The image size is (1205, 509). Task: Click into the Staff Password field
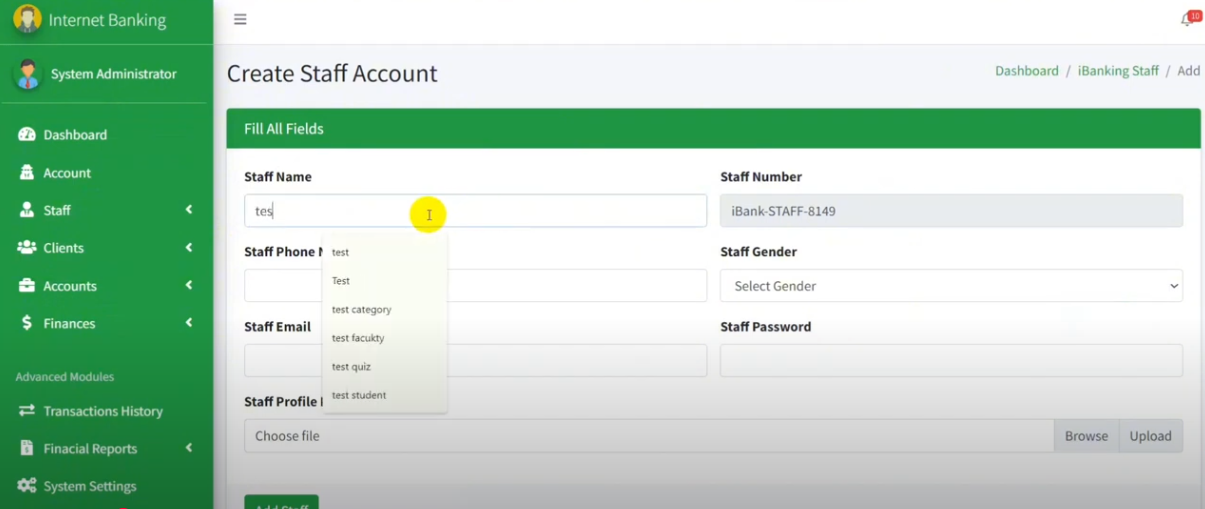pyautogui.click(x=950, y=361)
